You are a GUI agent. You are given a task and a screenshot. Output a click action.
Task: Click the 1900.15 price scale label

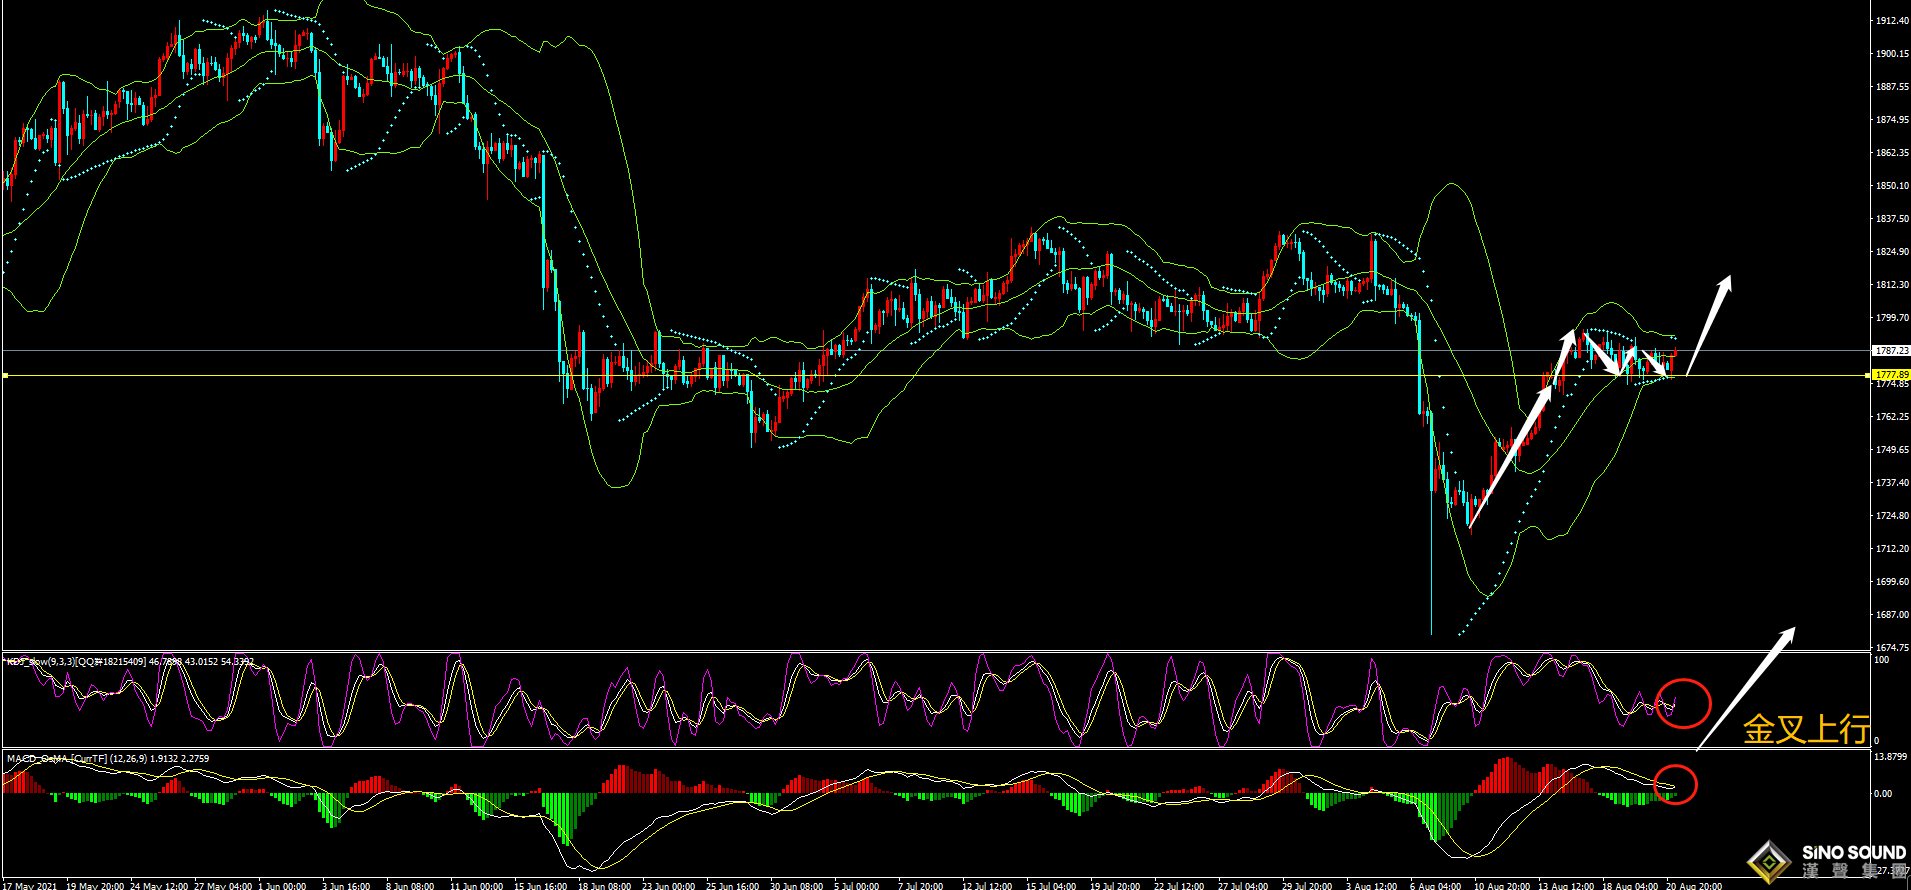(1892, 54)
